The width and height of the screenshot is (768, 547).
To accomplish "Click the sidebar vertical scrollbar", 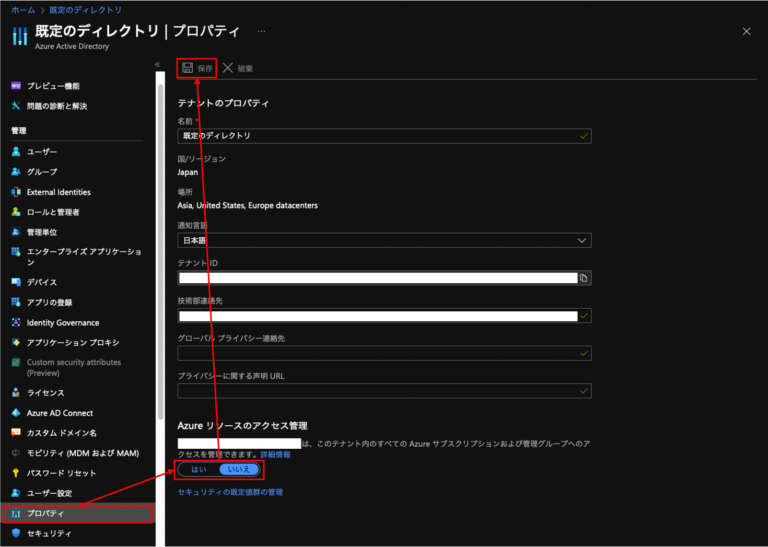I will 160,252.
